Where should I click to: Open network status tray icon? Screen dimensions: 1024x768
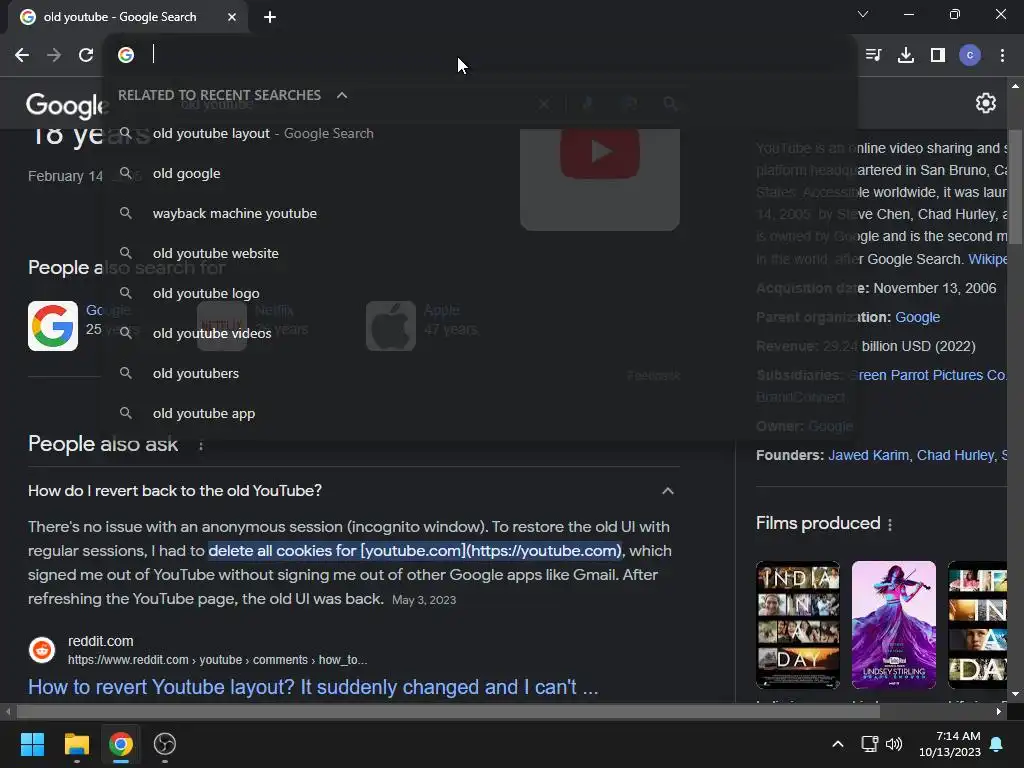869,744
